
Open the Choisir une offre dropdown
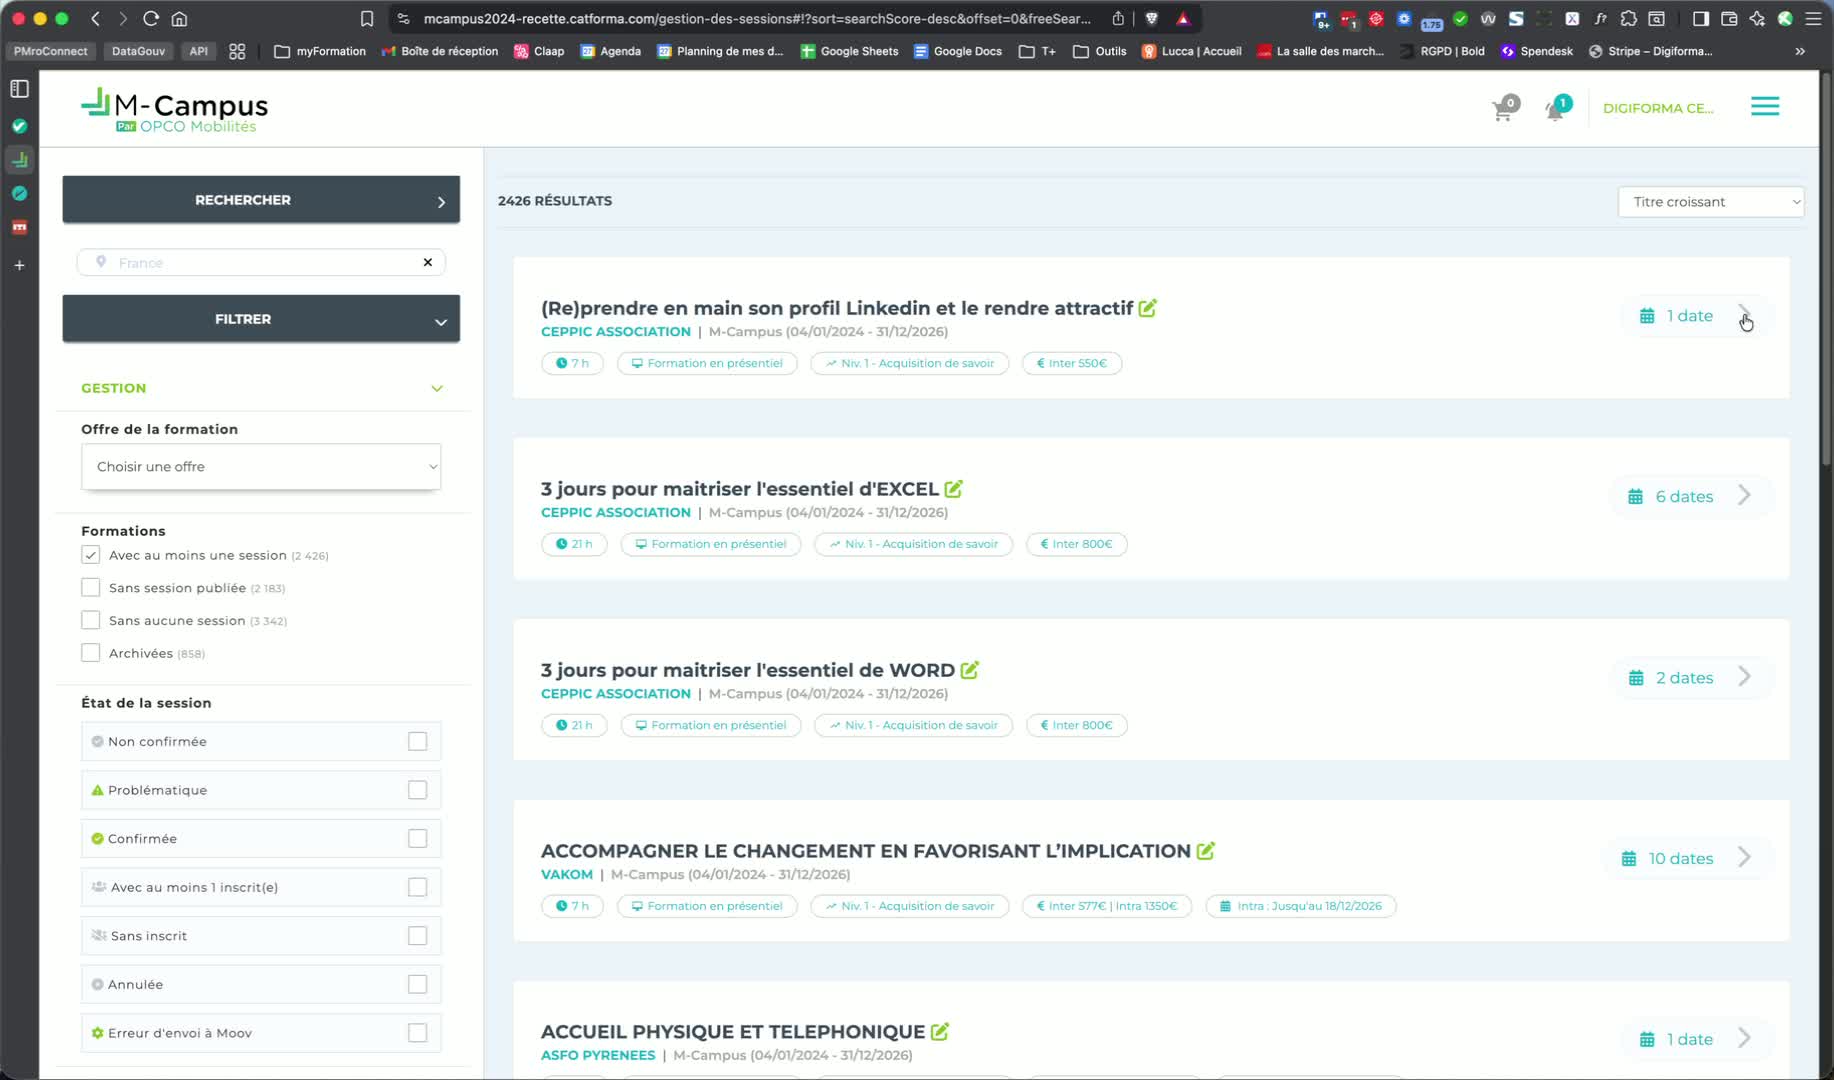tap(261, 467)
